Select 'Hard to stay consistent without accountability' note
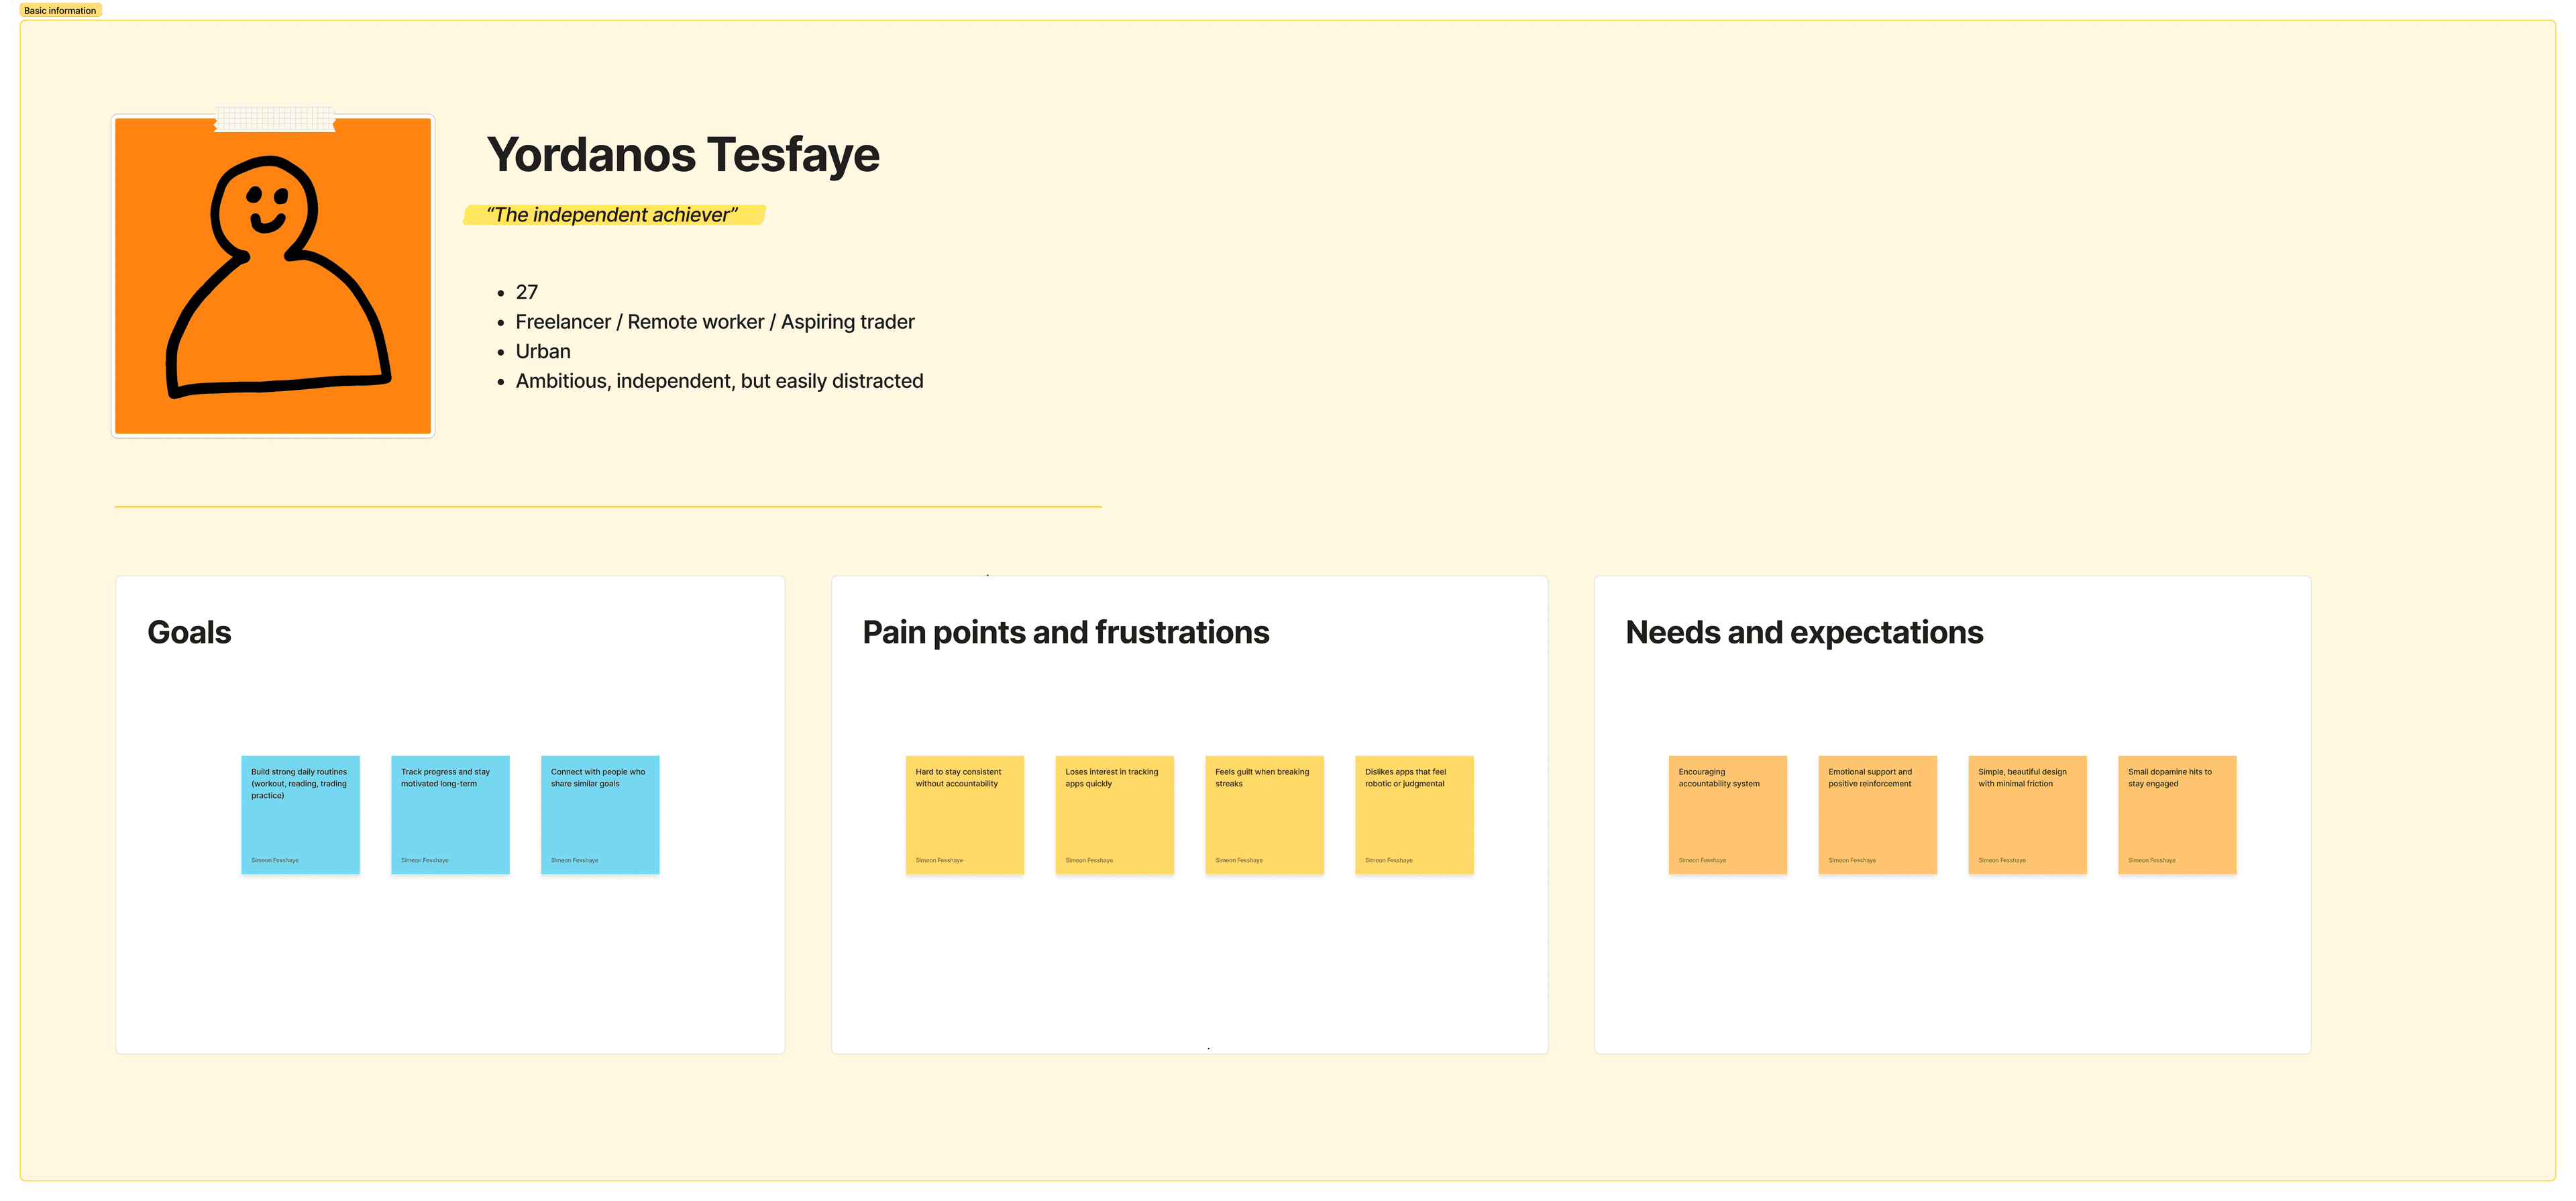Image resolution: width=2576 pixels, height=1201 pixels. [x=964, y=814]
